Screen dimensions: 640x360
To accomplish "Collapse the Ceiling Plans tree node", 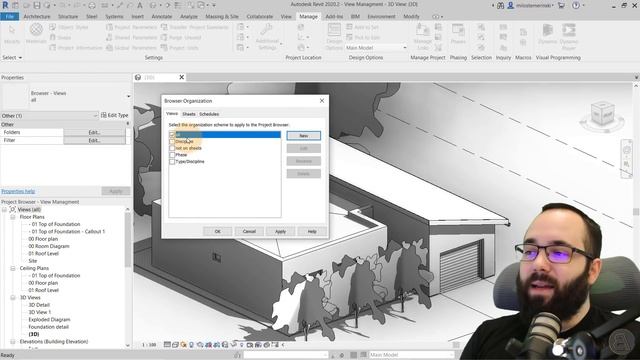I will click(13, 268).
